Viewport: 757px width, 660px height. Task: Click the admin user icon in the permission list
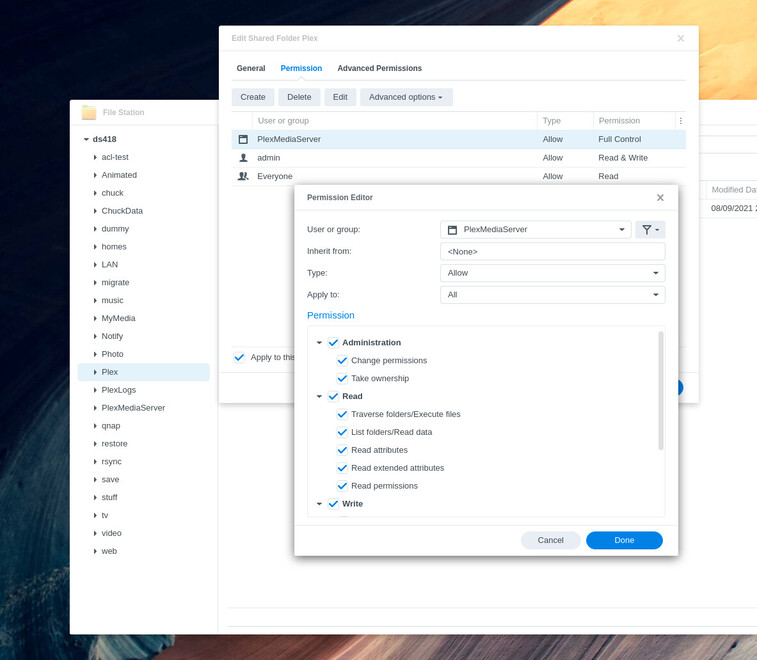[243, 157]
